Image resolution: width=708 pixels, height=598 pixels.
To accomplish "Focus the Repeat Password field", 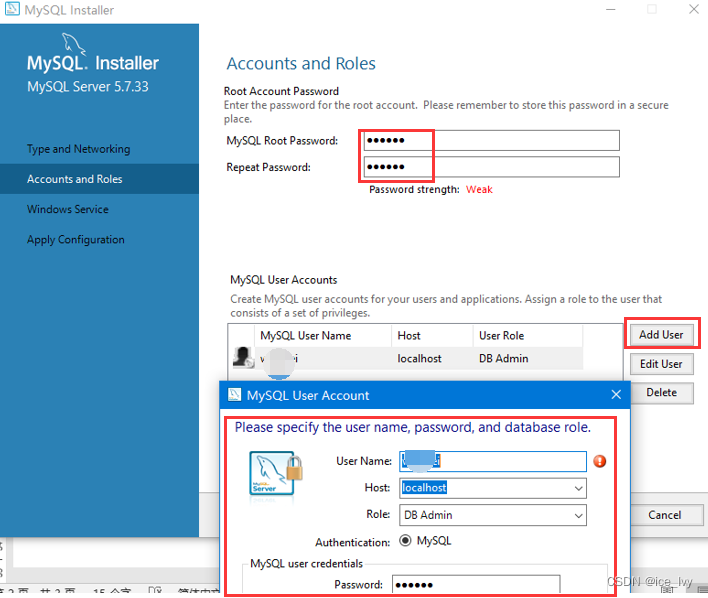I will point(492,167).
